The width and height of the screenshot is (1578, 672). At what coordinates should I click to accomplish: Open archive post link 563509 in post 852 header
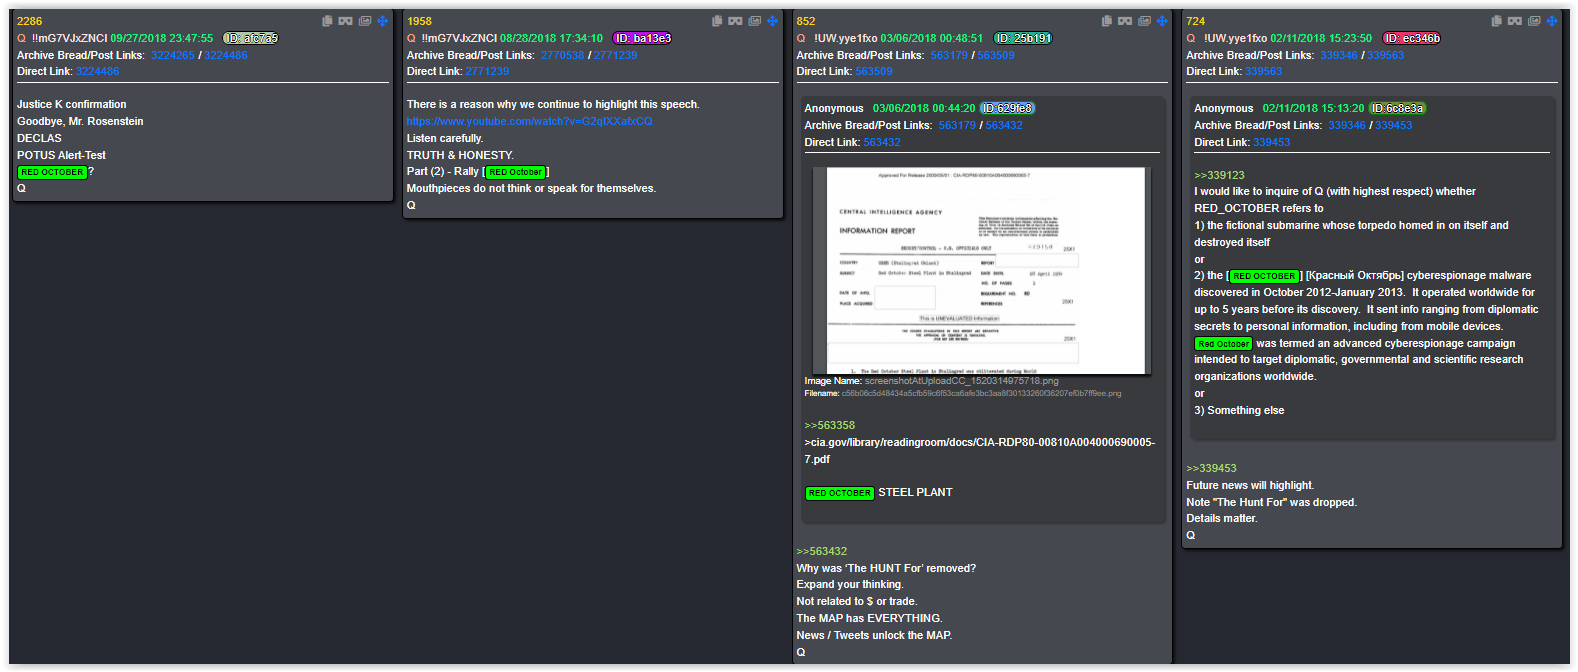point(996,55)
